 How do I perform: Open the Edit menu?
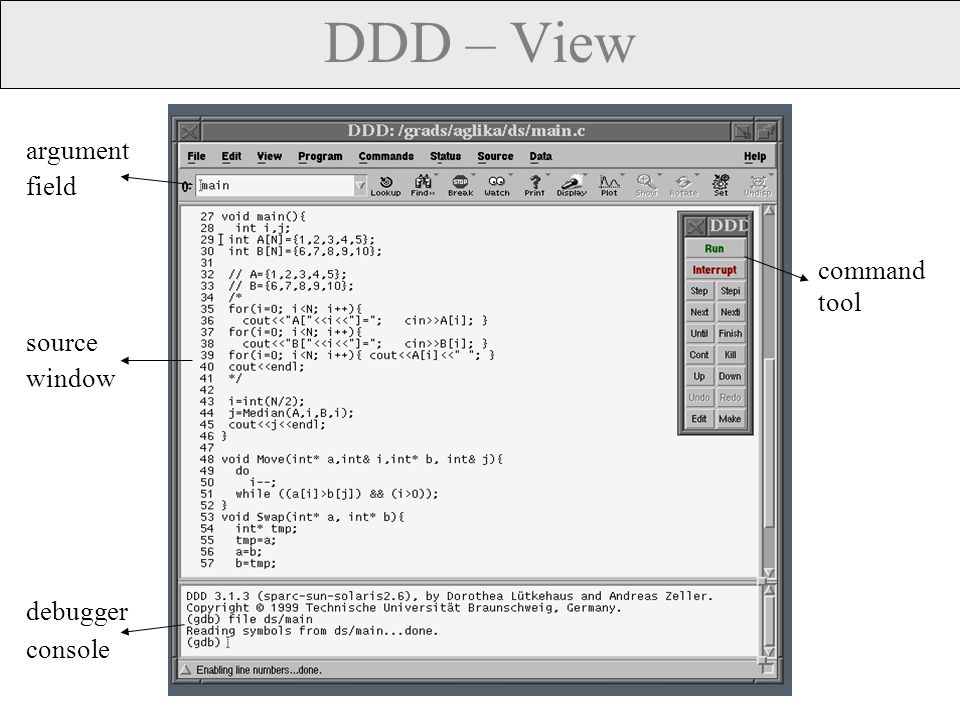tap(231, 156)
